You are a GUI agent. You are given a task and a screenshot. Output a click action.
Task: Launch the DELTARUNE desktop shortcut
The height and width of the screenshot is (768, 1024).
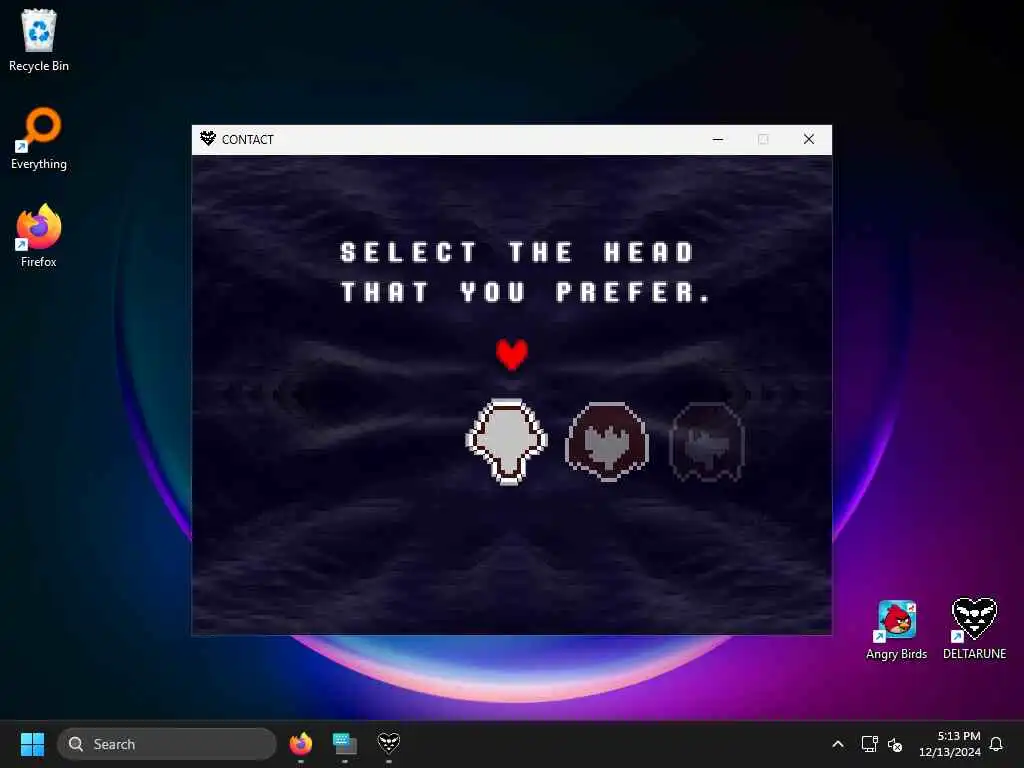click(x=974, y=628)
